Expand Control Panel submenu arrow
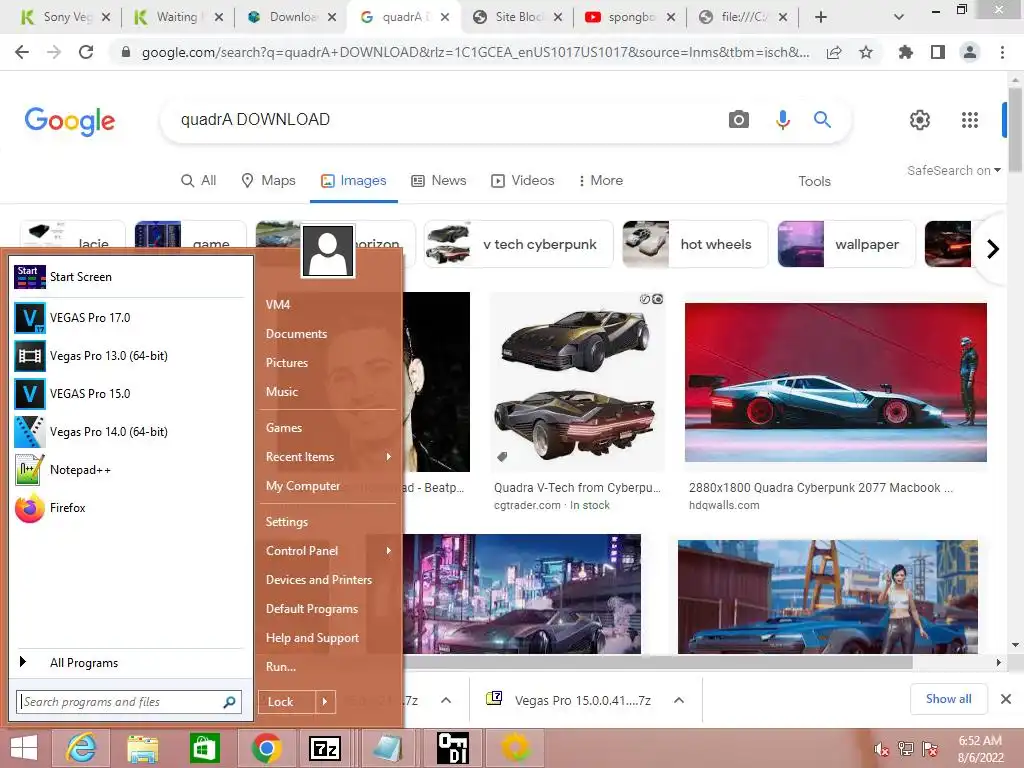 tap(389, 551)
